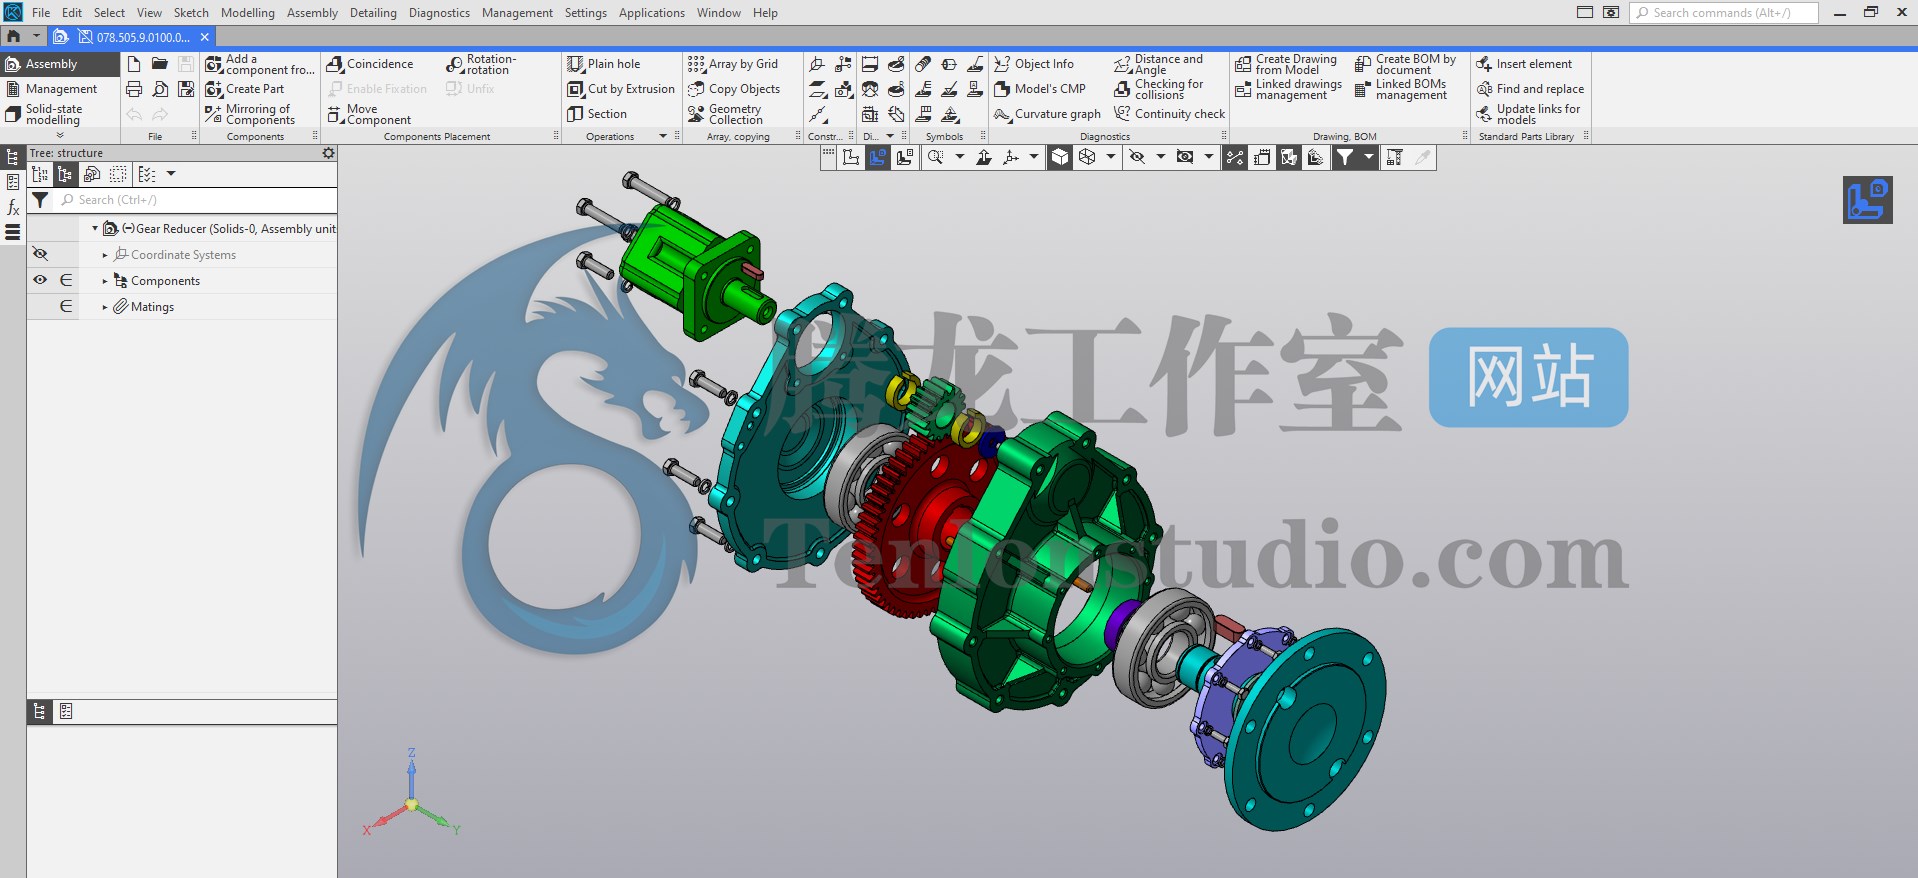This screenshot has height=878, width=1918.
Task: Close the 078.505.9.0100.0 document tab
Action: tap(205, 37)
